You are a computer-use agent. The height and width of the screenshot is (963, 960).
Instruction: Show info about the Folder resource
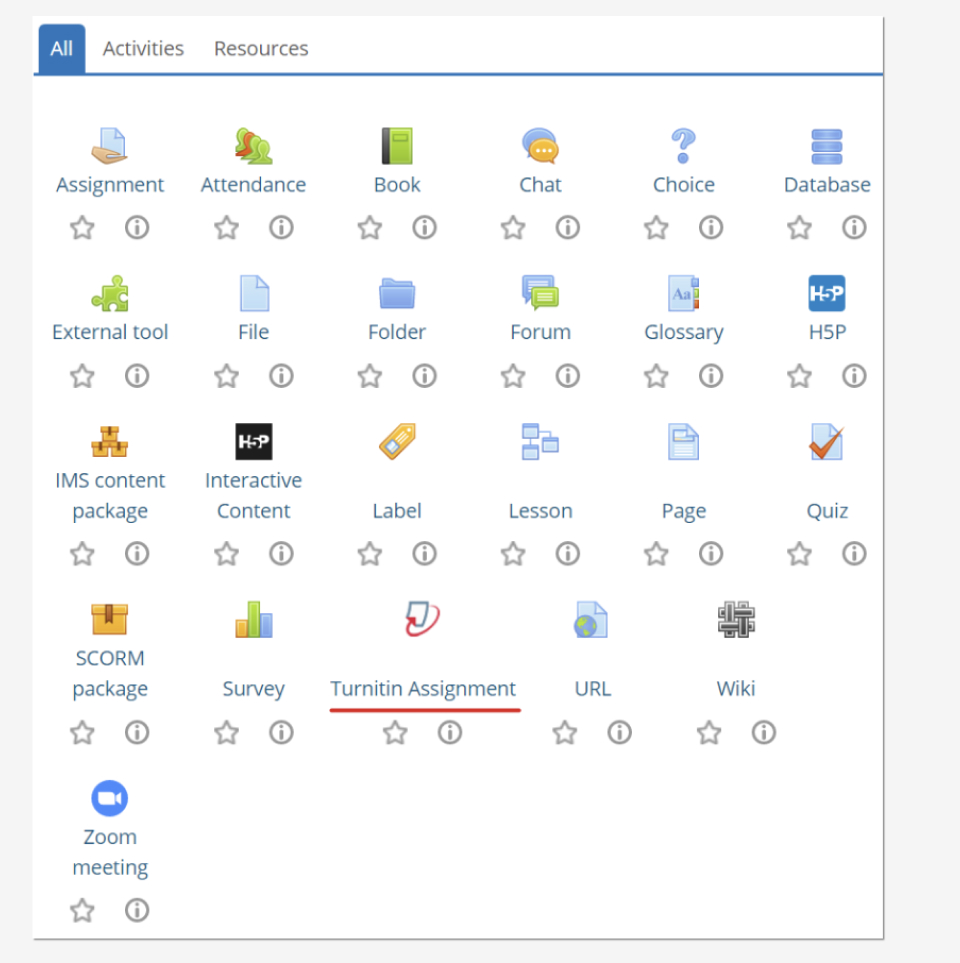[x=424, y=376]
